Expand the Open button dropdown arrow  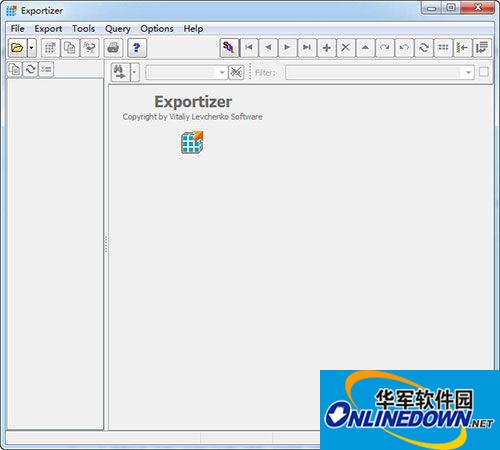(x=31, y=48)
